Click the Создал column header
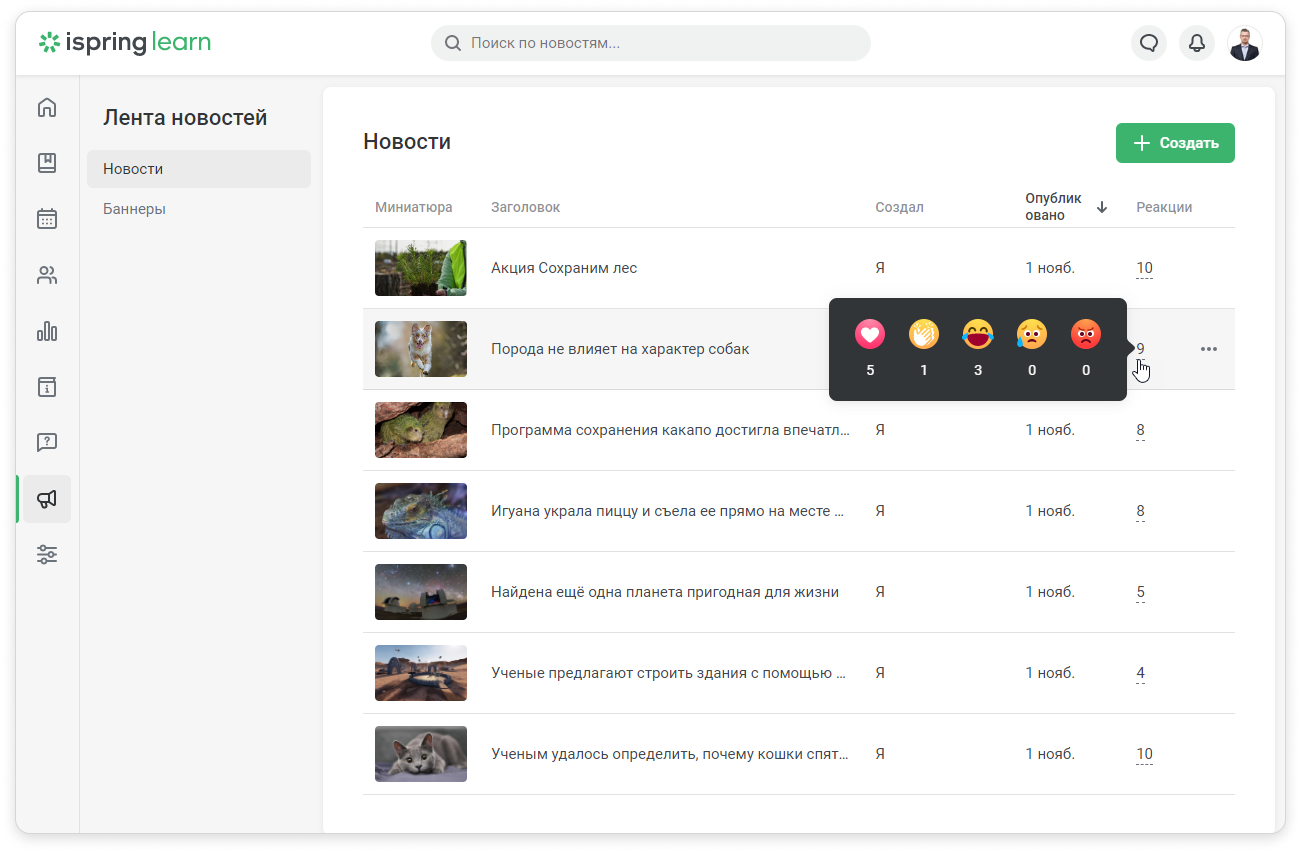This screenshot has height=853, width=1301. pyautogui.click(x=899, y=207)
